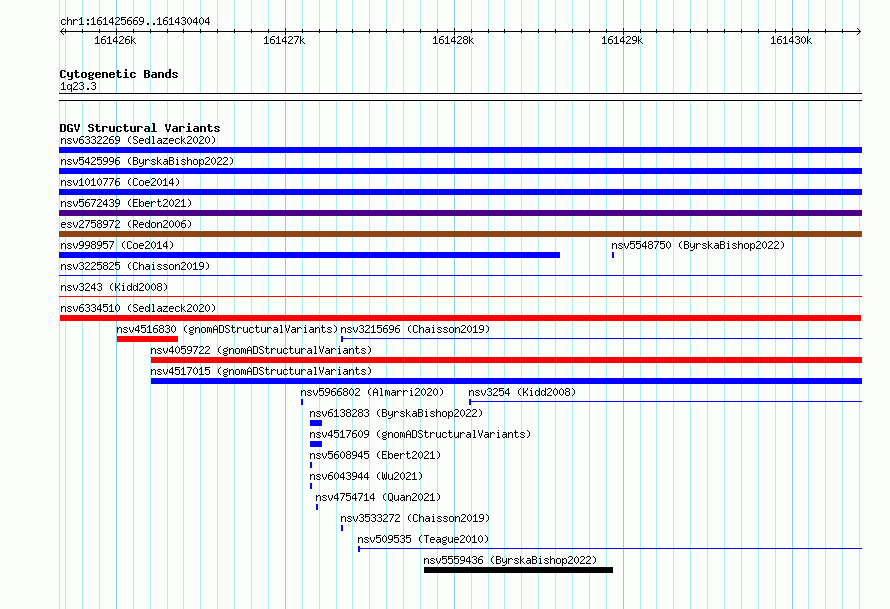
Task: Click the nsv6043944 (Wu2021) label
Action: [x=366, y=476]
